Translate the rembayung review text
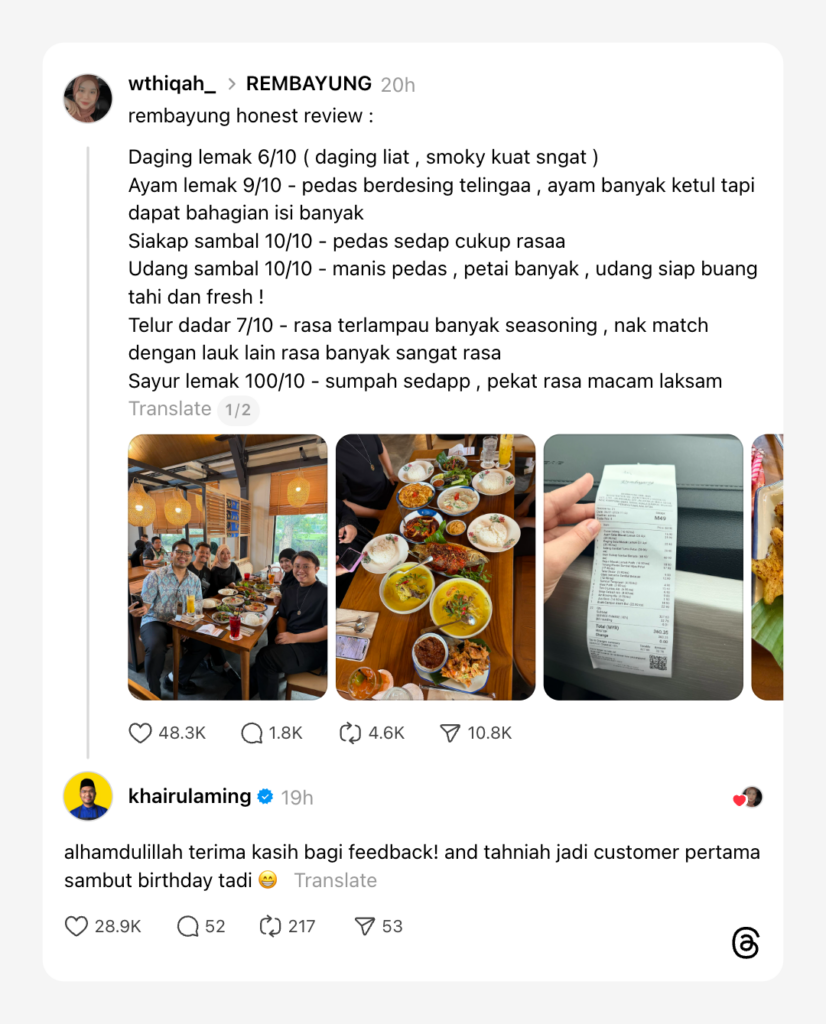Viewport: 826px width, 1024px height. pos(170,409)
